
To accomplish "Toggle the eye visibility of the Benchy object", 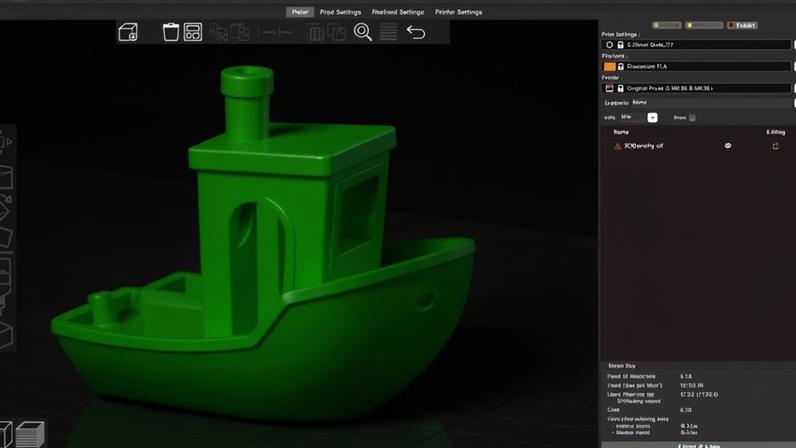I will point(728,146).
